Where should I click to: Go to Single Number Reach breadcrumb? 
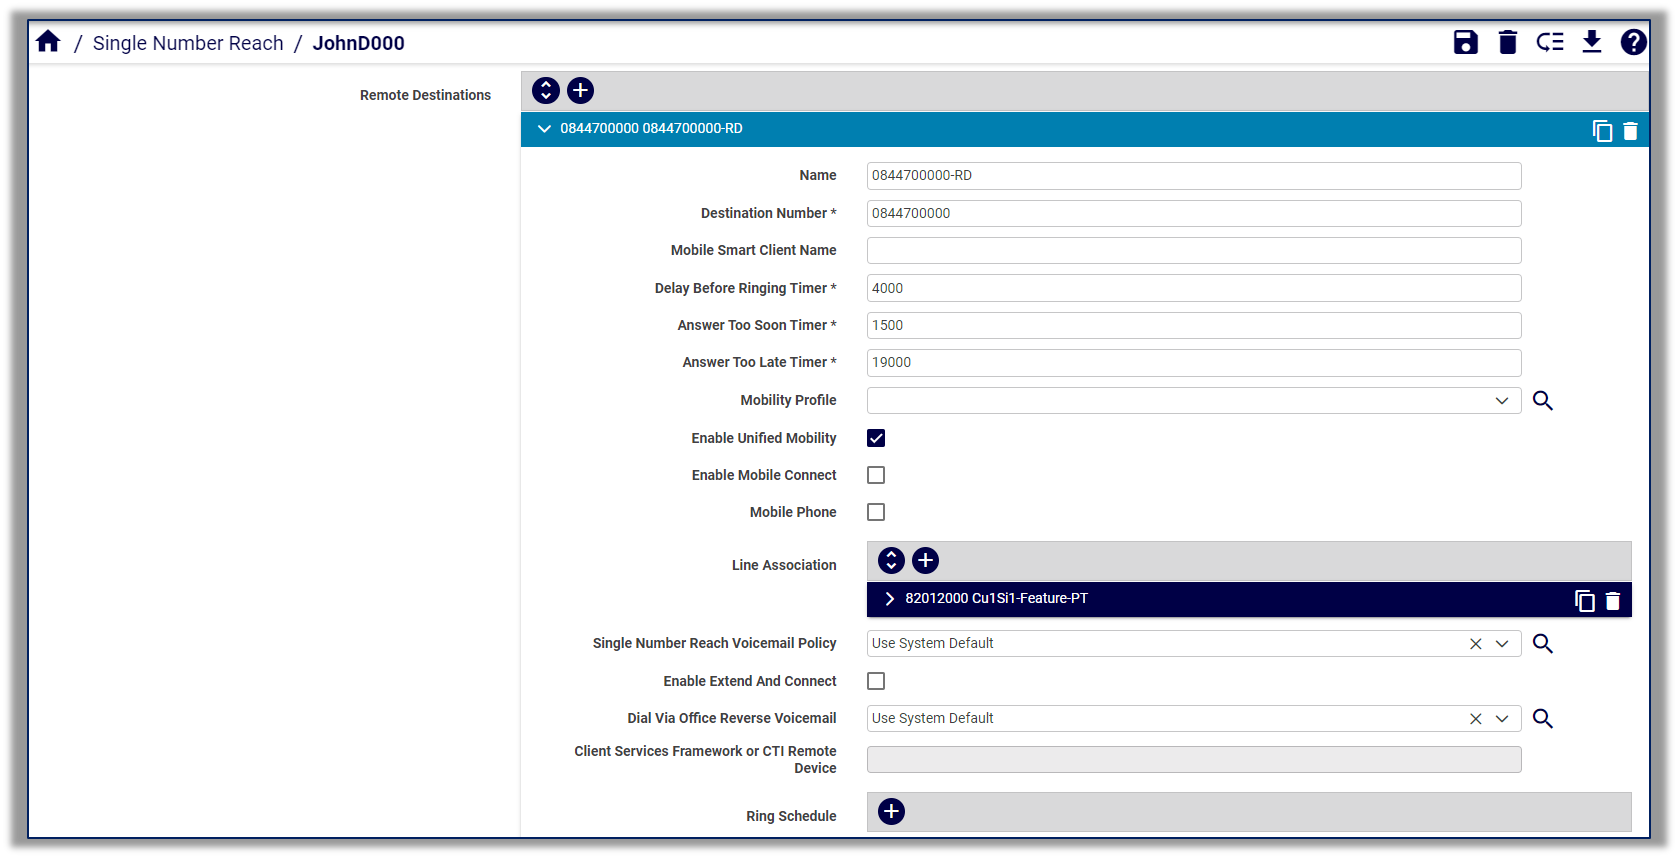[x=188, y=43]
